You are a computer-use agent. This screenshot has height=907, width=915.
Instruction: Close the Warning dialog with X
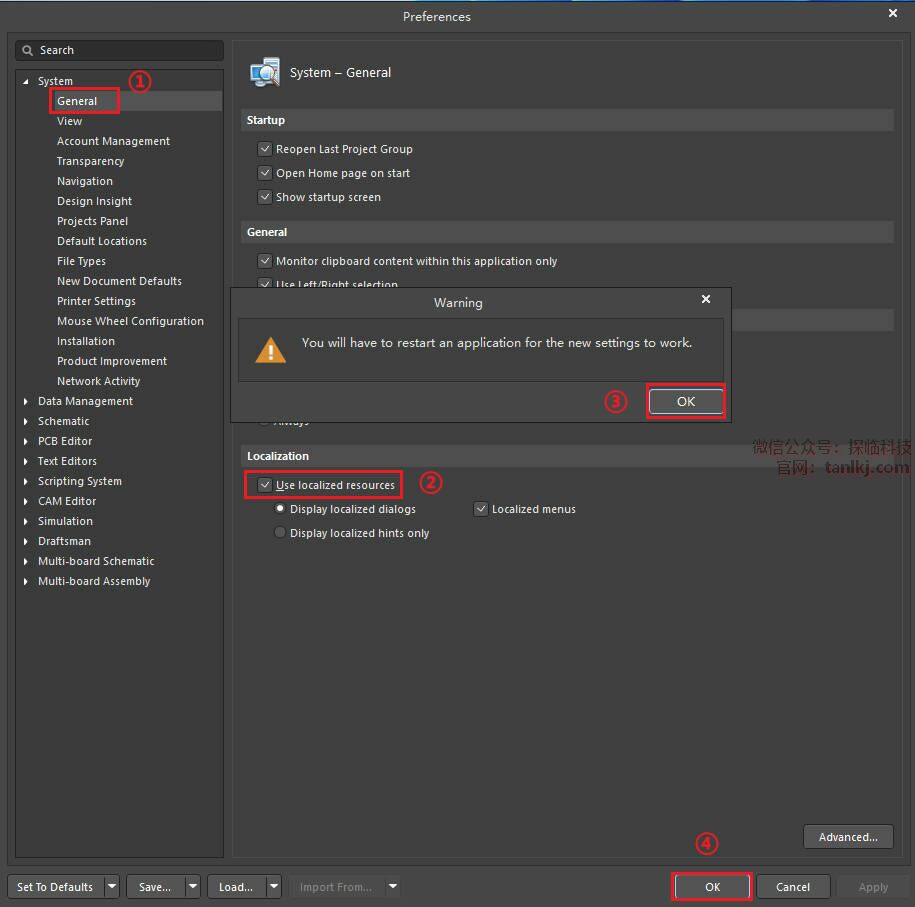pyautogui.click(x=706, y=299)
